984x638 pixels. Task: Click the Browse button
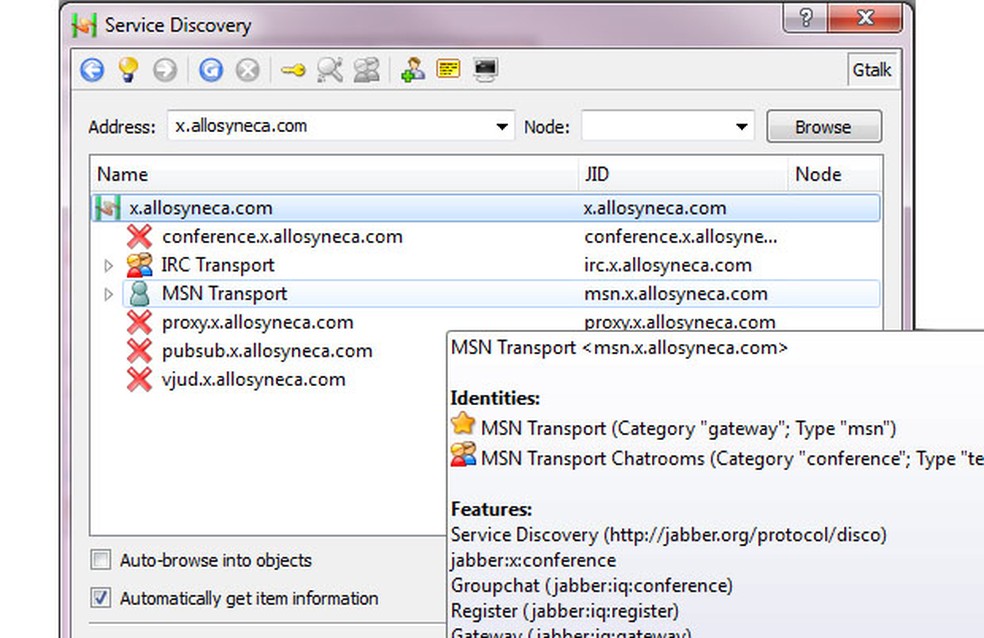(823, 127)
